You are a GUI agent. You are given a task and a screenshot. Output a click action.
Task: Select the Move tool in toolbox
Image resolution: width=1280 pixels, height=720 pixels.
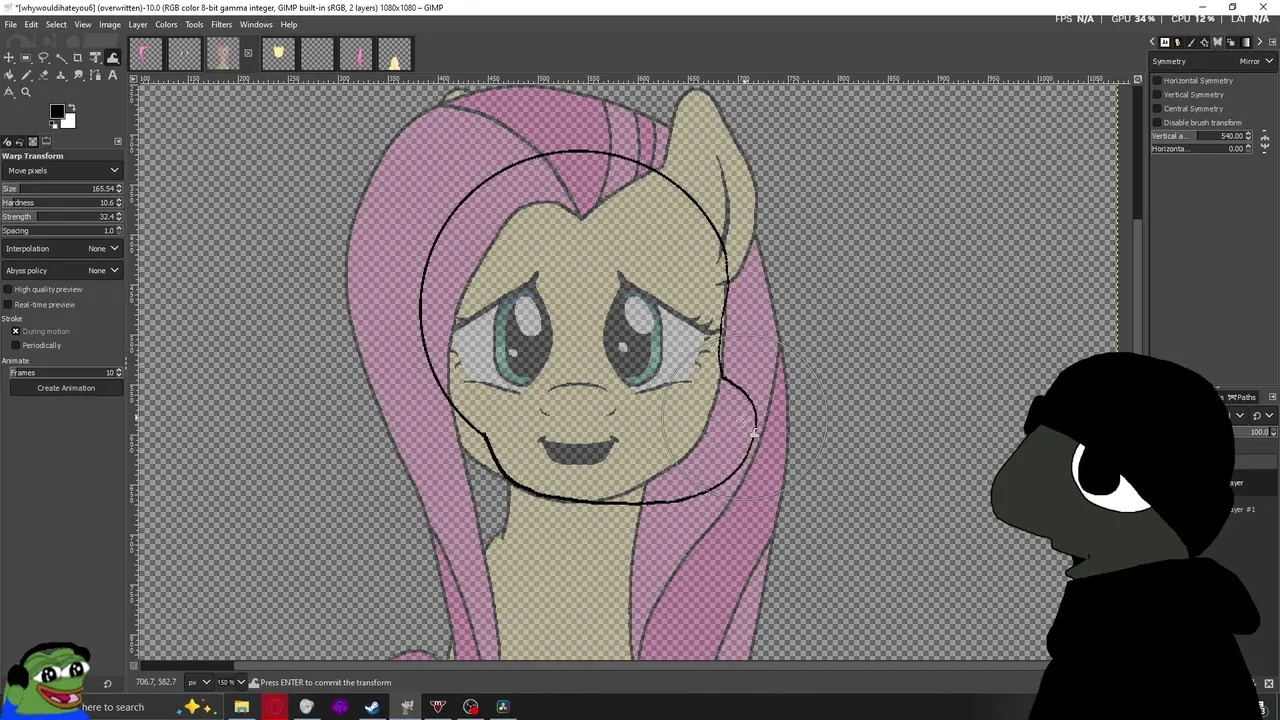click(x=8, y=58)
